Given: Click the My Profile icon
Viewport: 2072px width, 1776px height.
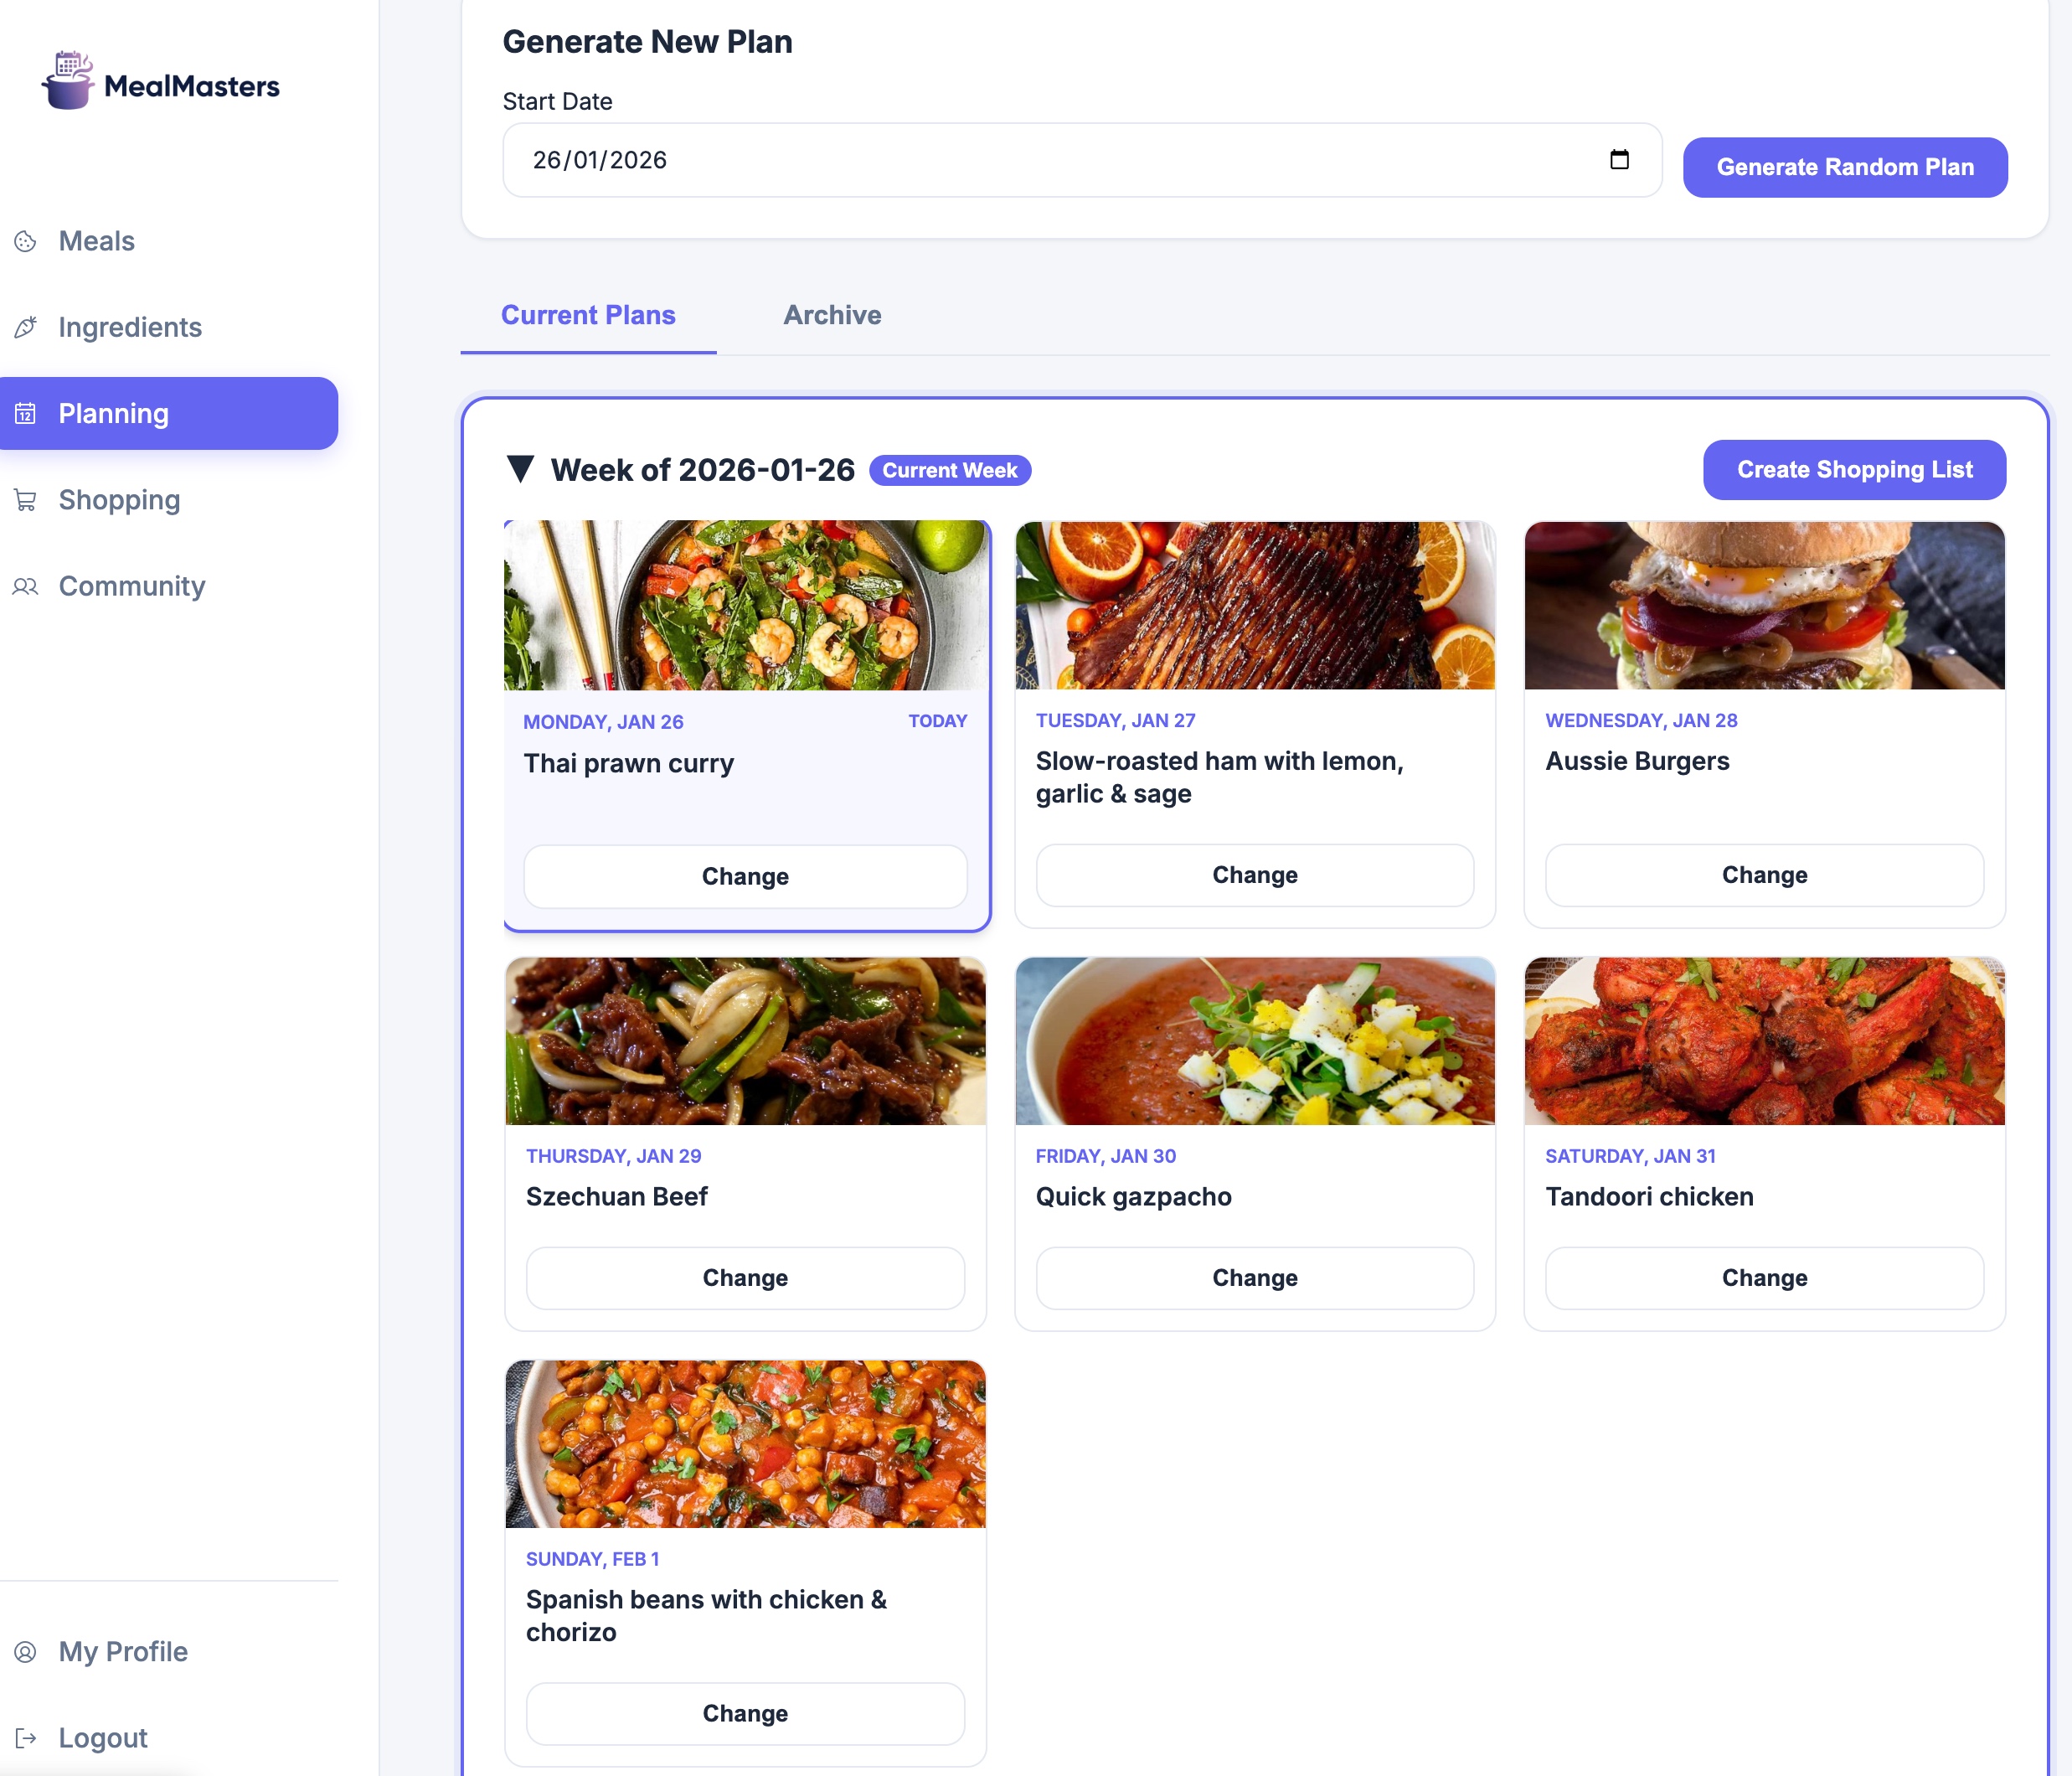Looking at the screenshot, I should coord(25,1651).
